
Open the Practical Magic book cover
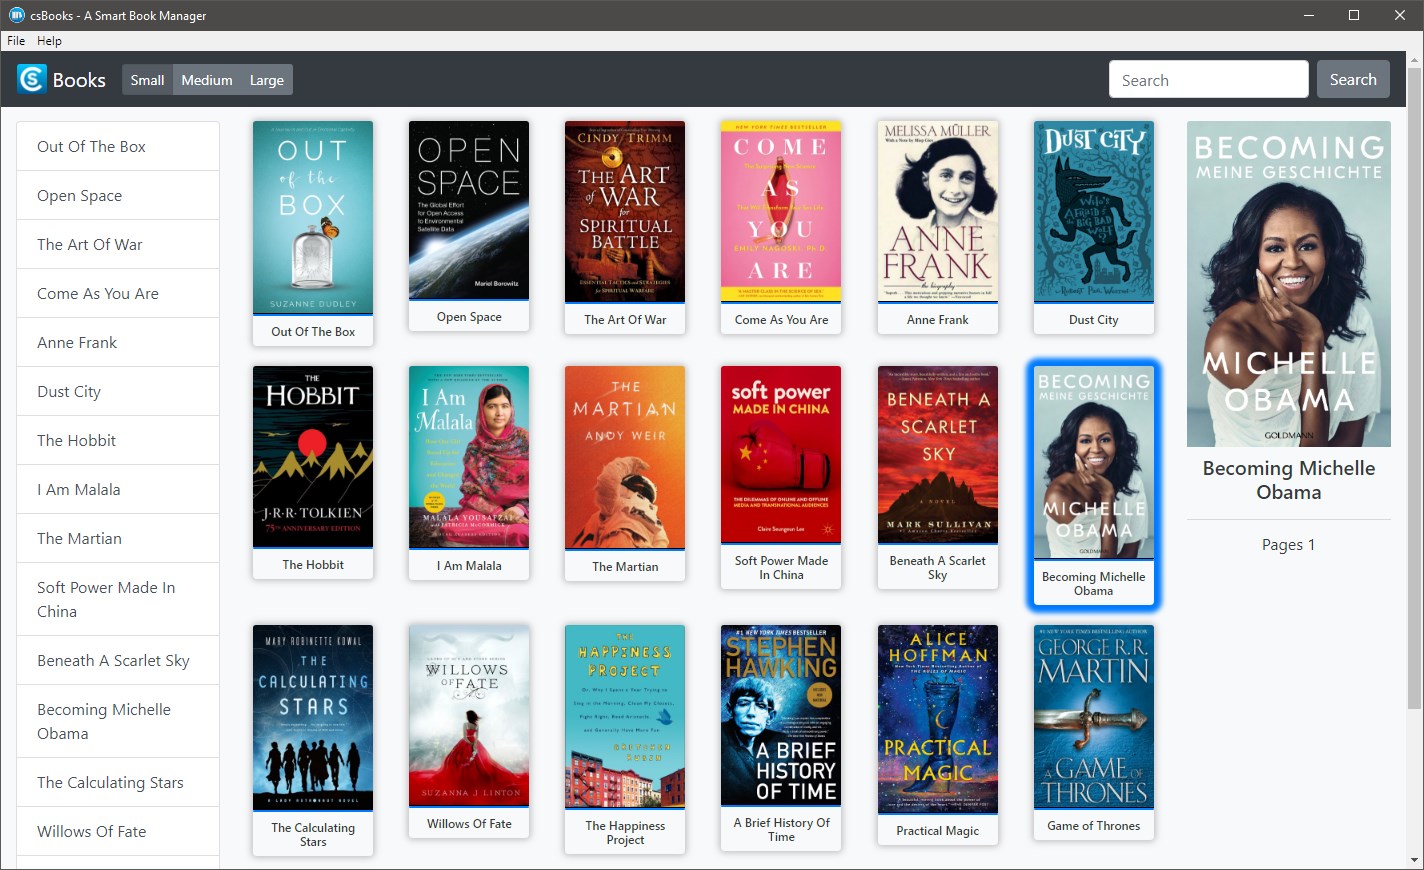pos(938,719)
